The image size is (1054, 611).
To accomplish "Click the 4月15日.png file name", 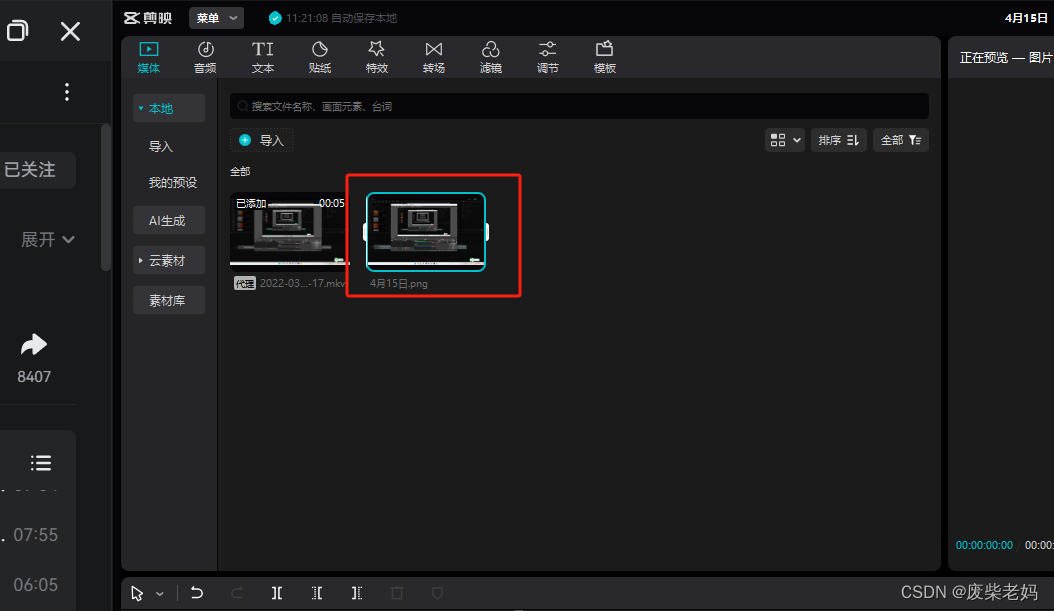I will coord(399,284).
